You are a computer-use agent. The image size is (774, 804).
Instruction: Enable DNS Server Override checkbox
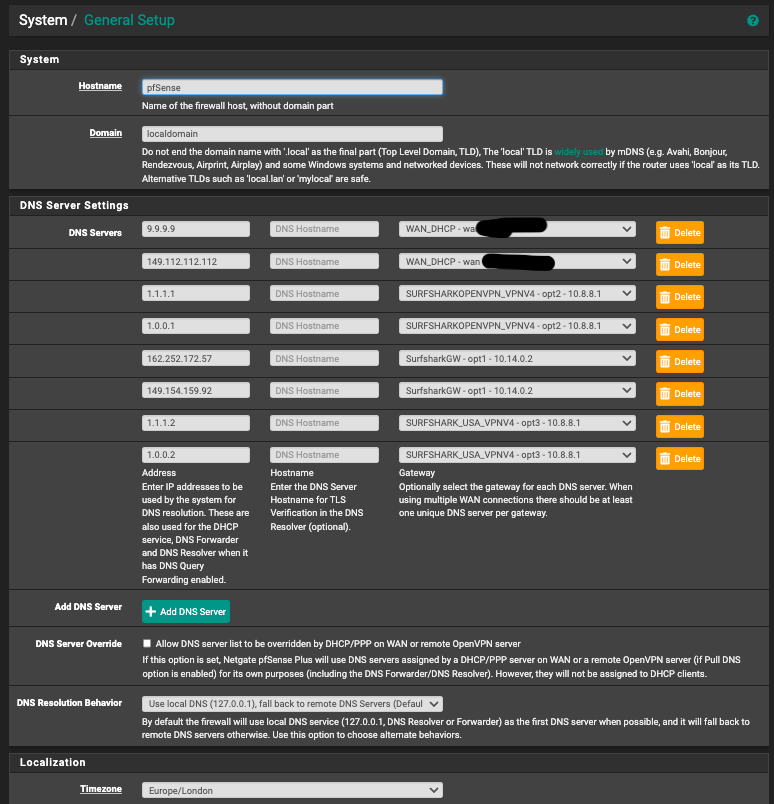(x=147, y=643)
